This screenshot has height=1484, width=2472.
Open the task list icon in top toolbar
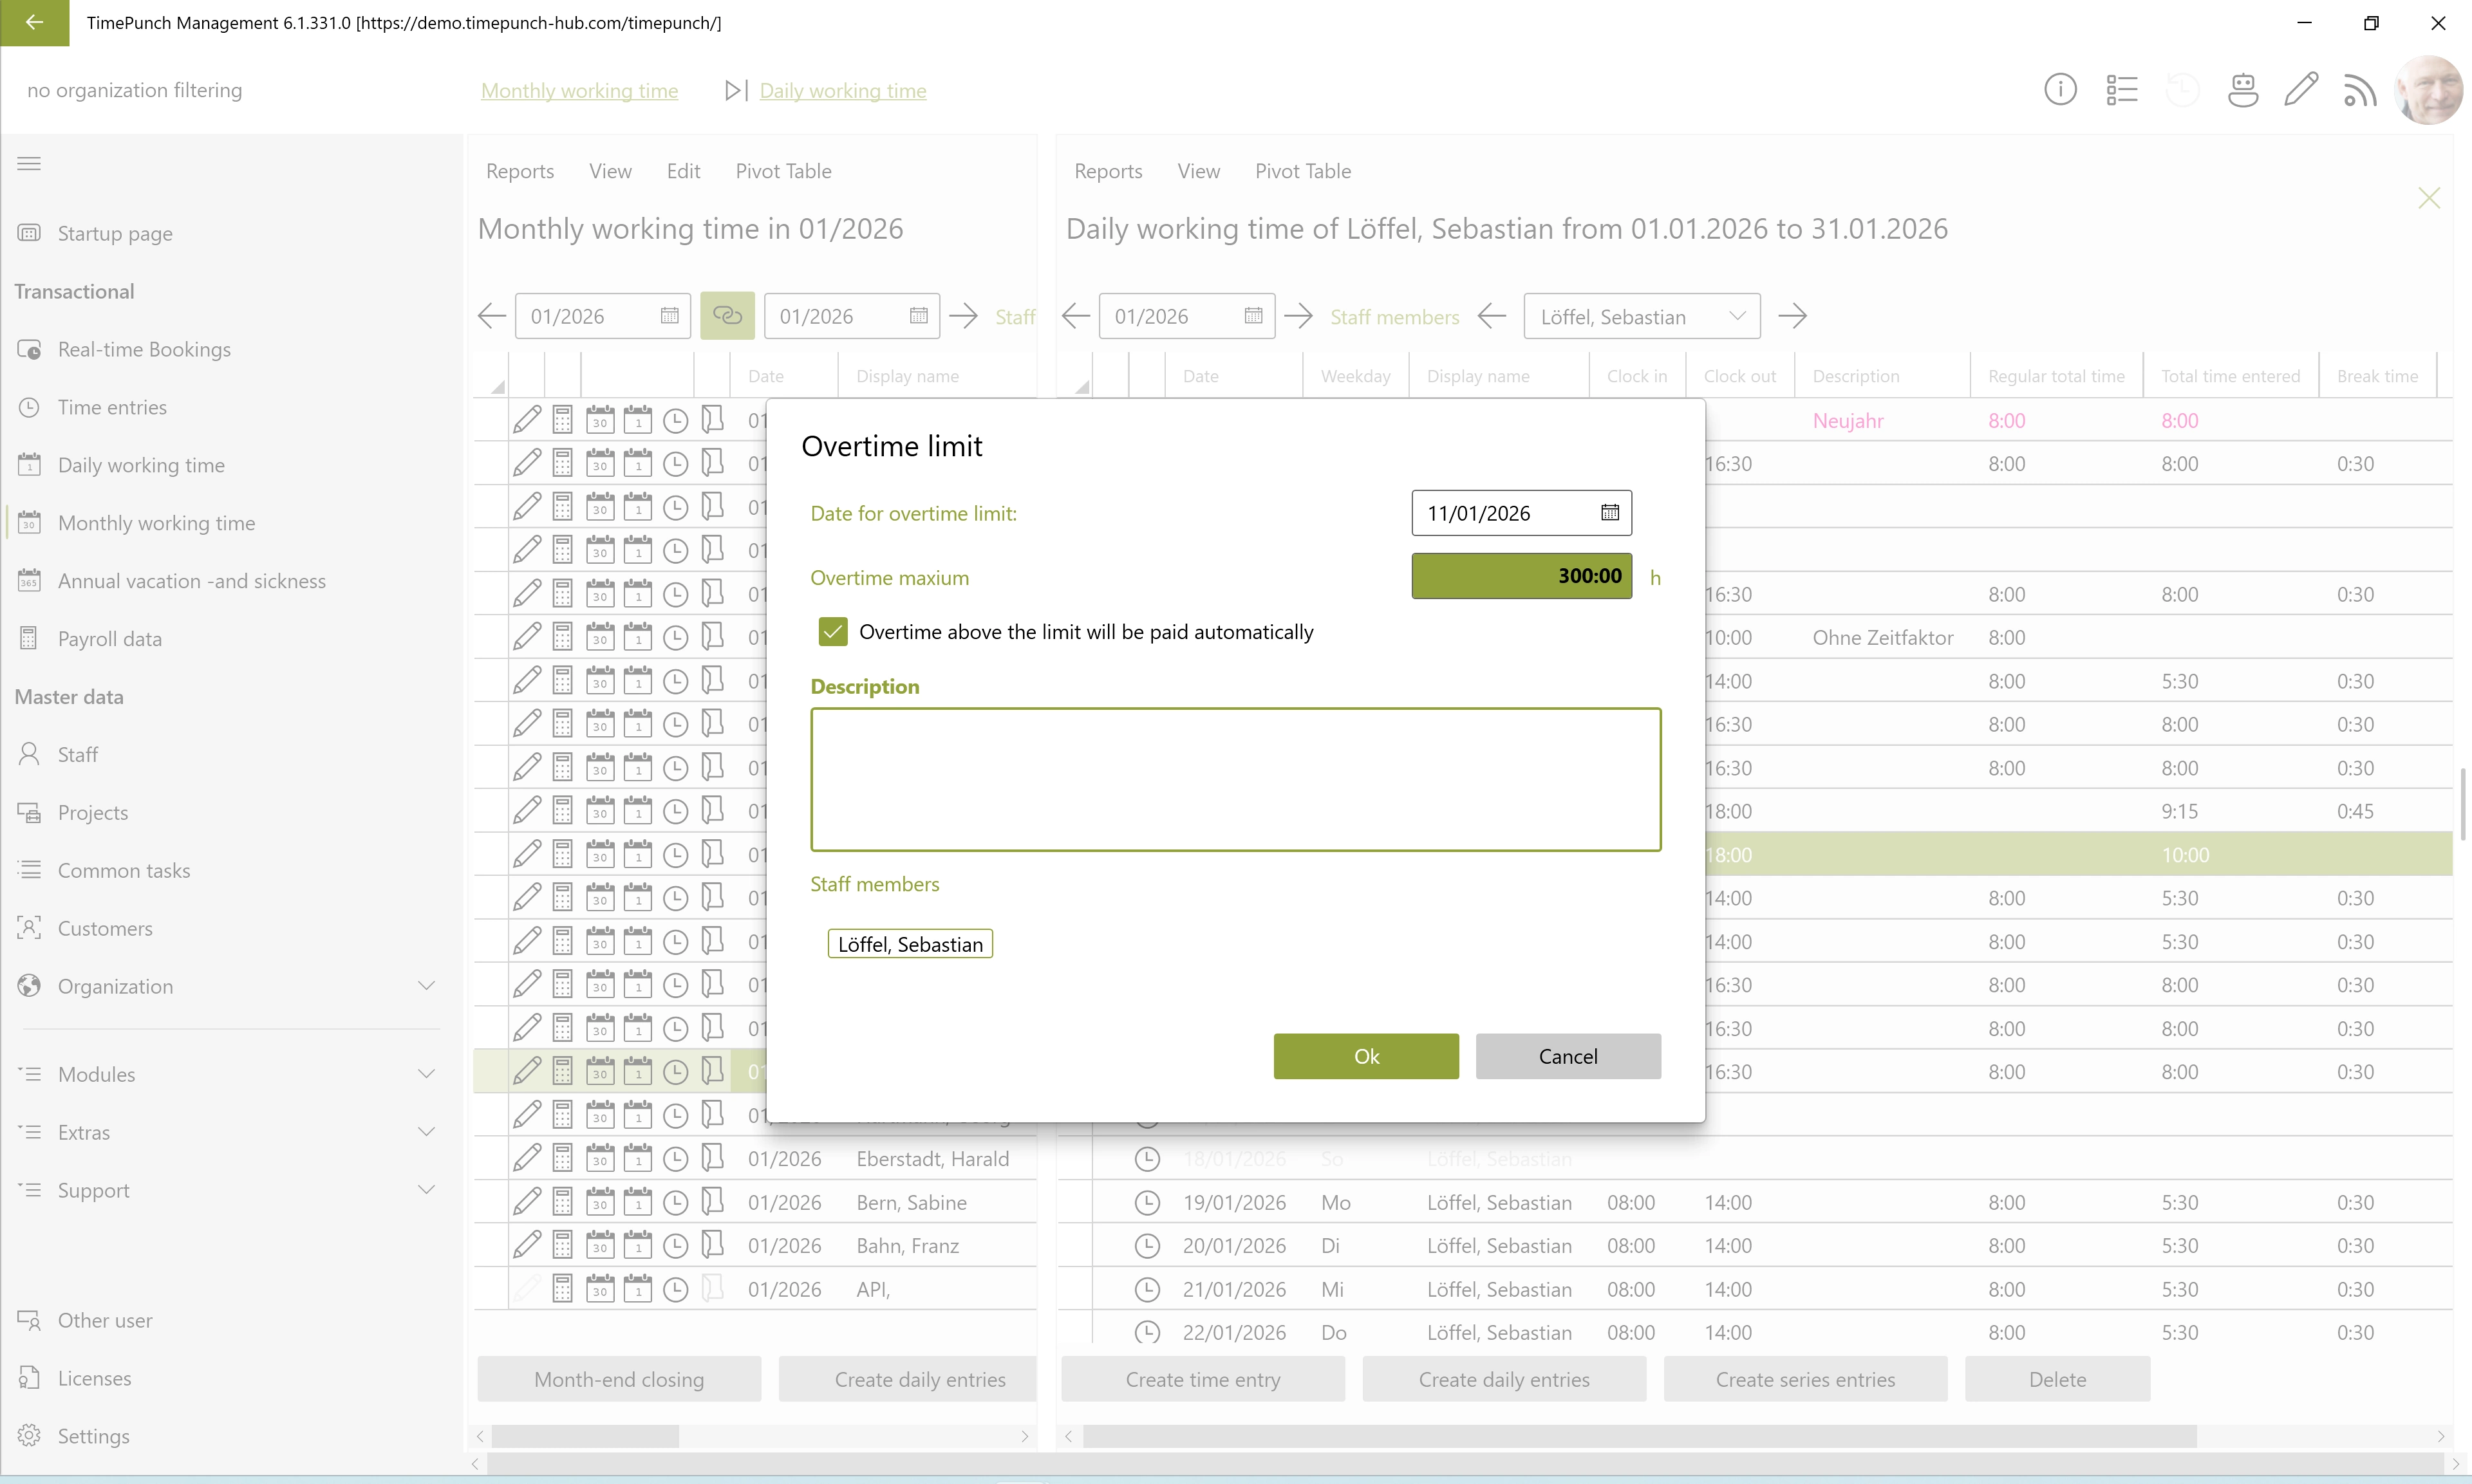2121,90
